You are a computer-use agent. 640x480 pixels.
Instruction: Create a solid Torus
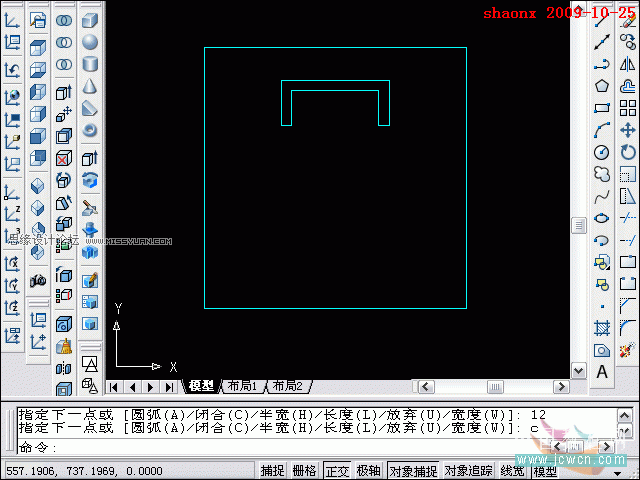click(90, 130)
